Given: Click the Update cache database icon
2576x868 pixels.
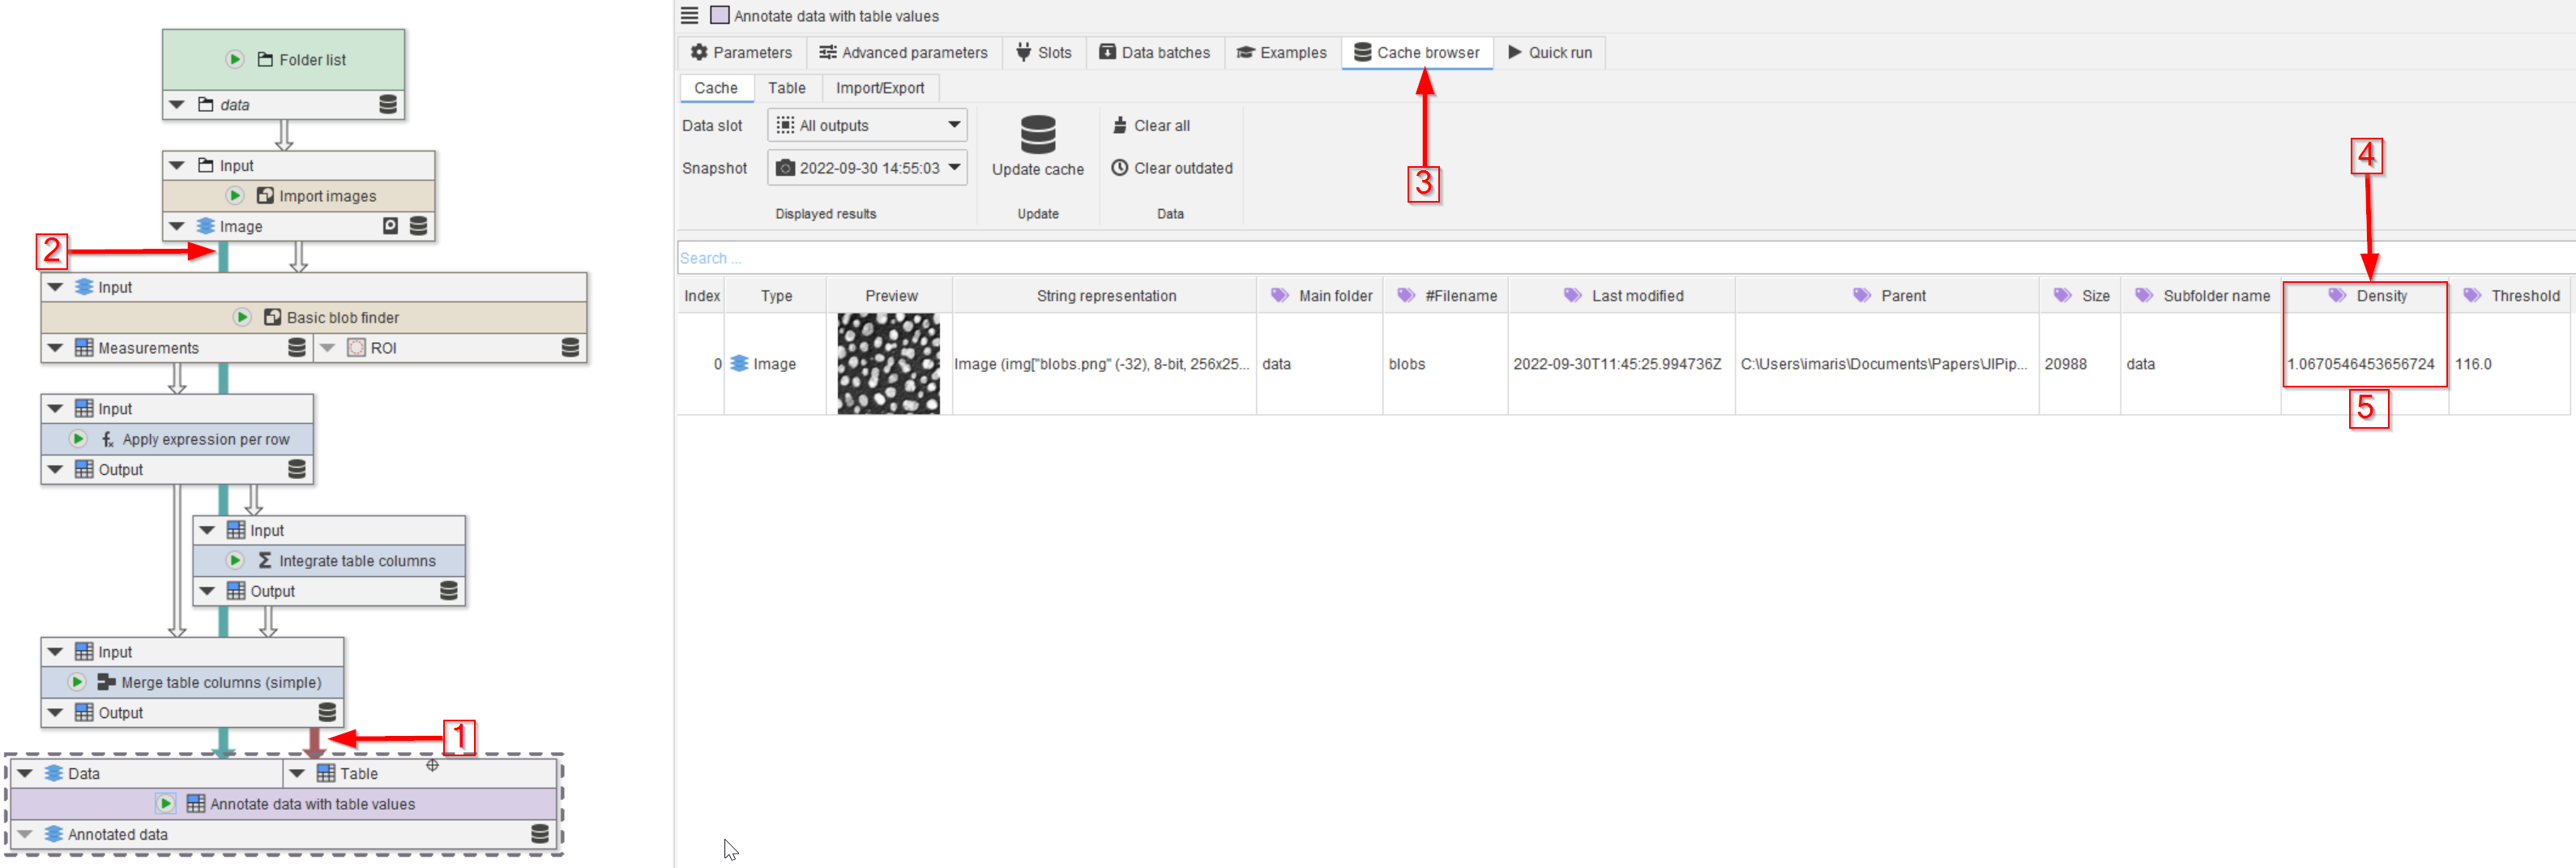Looking at the screenshot, I should click(1037, 135).
